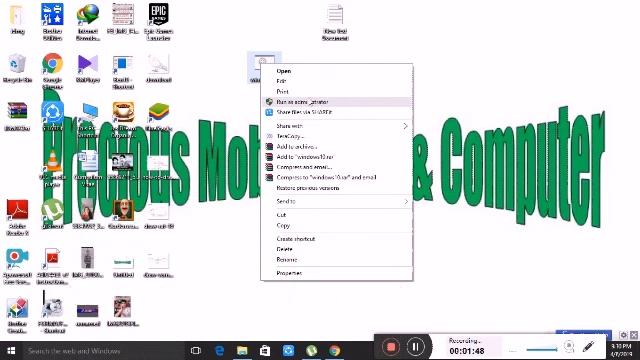
Task: Open the blue toolbox utilities shortcut
Action: [52, 22]
